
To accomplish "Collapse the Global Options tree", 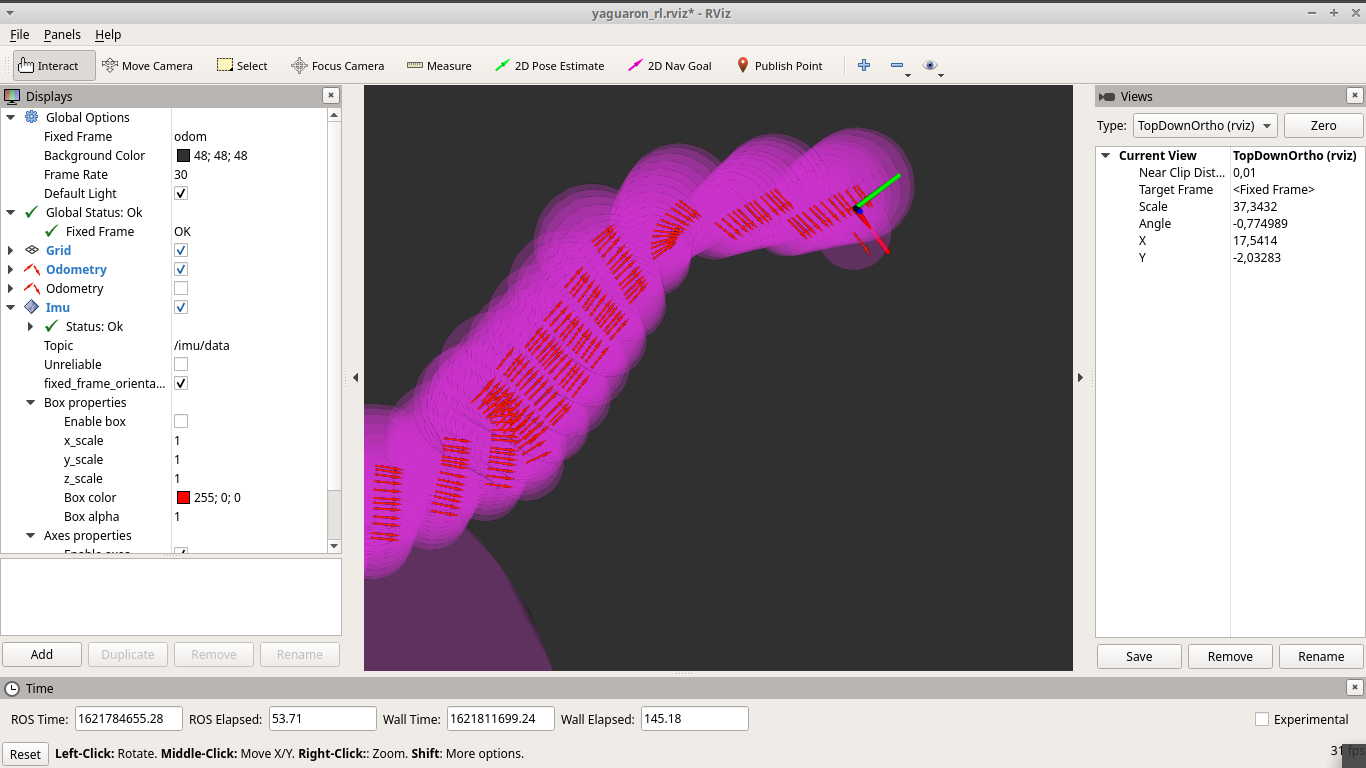I will tap(11, 117).
